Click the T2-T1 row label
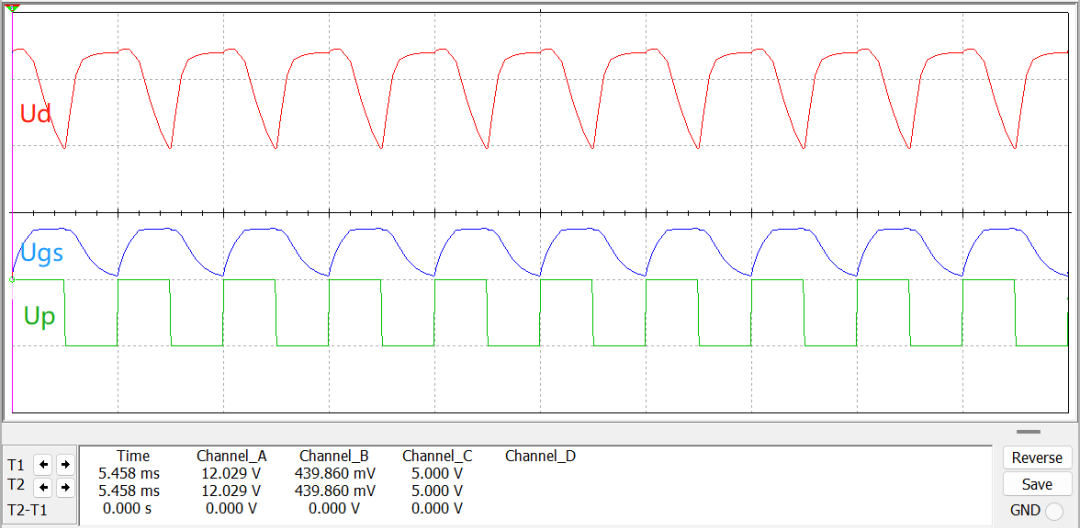 coord(28,509)
